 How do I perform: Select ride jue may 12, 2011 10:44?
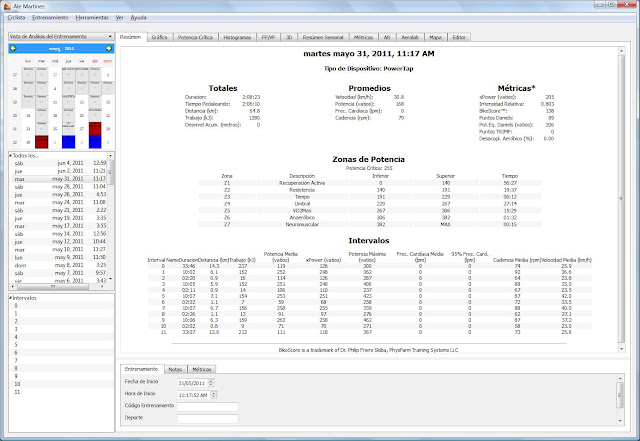60,241
